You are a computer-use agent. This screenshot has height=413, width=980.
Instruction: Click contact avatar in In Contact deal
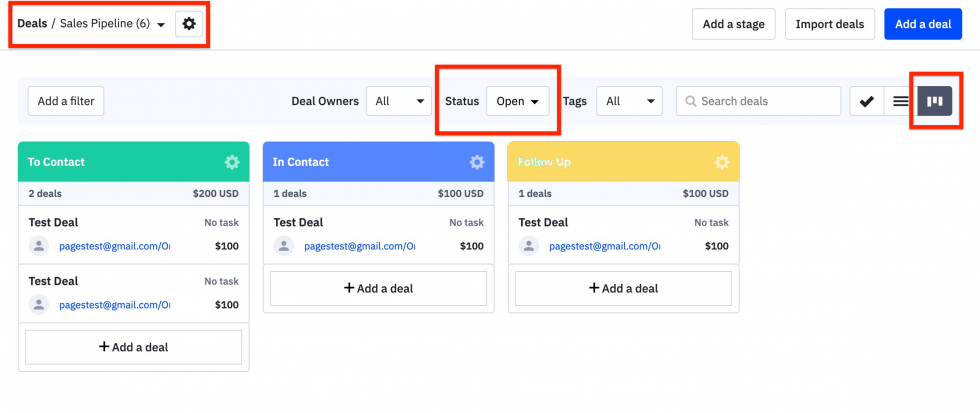[x=284, y=246]
